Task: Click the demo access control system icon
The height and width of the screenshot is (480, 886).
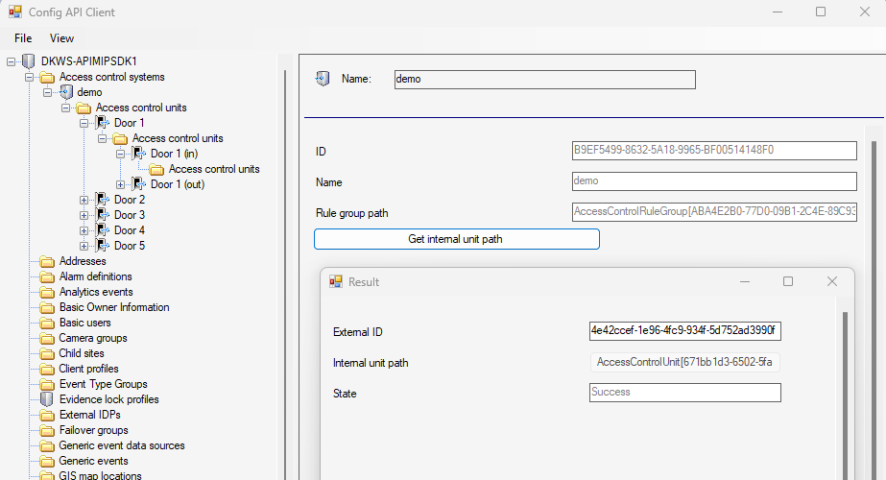Action: [66, 92]
